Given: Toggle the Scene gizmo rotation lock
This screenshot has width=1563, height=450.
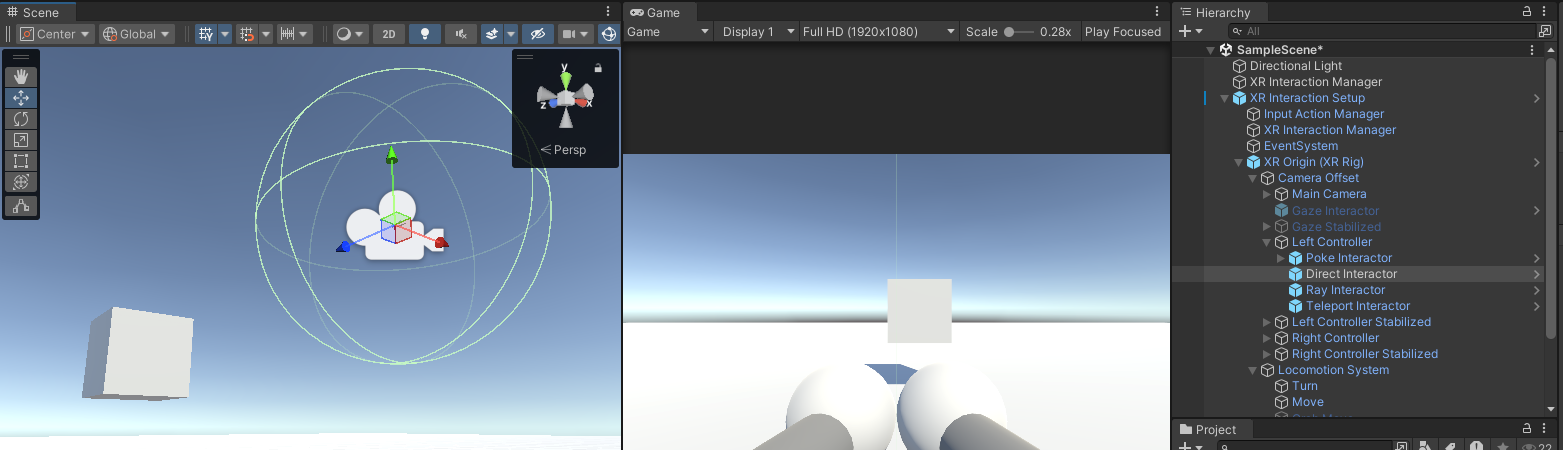Looking at the screenshot, I should coord(598,68).
